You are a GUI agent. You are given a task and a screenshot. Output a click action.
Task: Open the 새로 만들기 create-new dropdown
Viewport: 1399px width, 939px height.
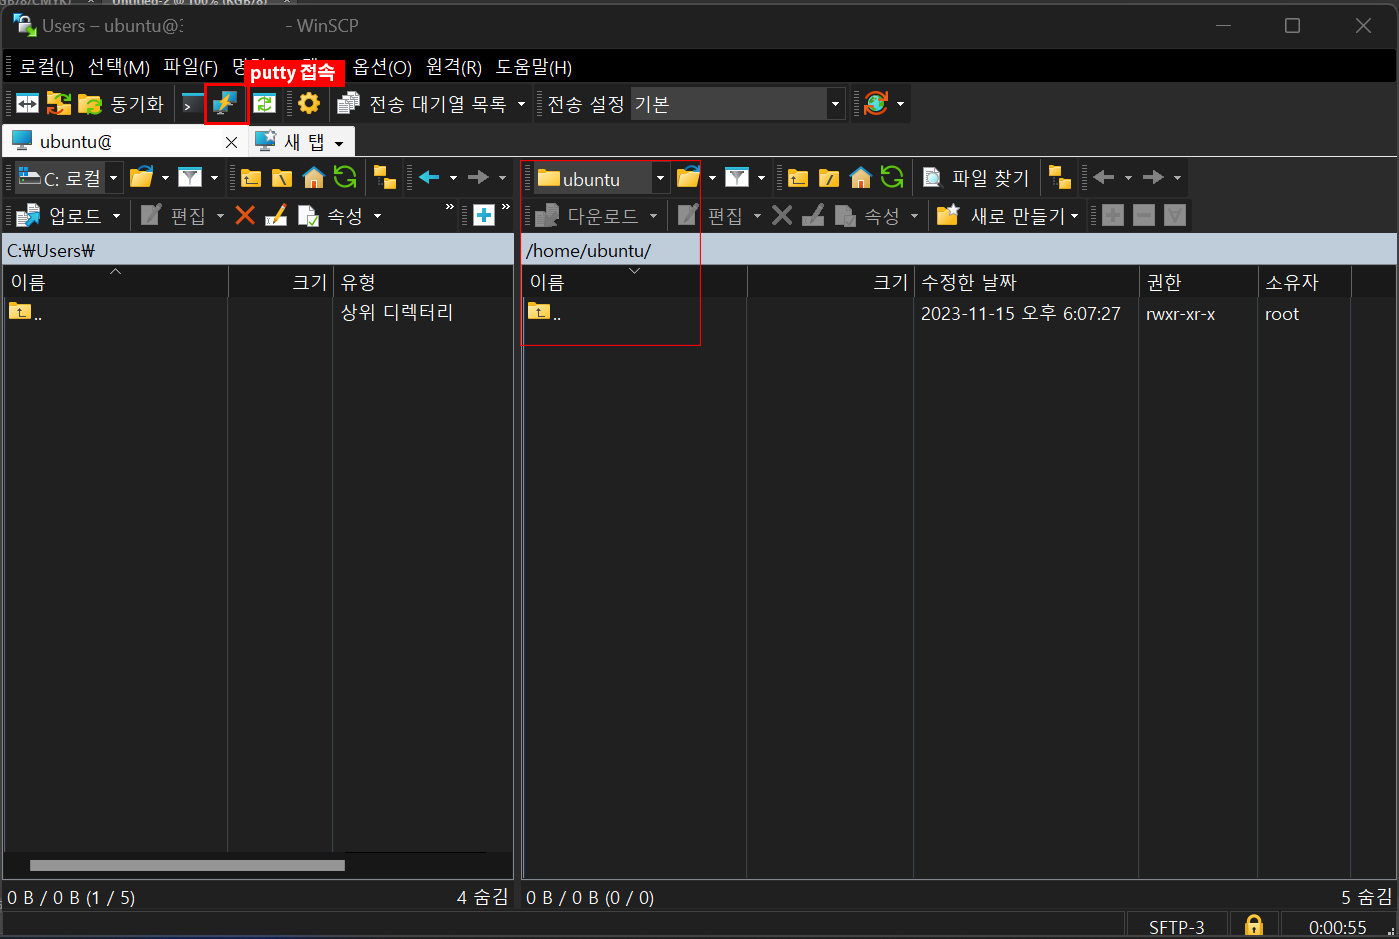pos(1008,215)
